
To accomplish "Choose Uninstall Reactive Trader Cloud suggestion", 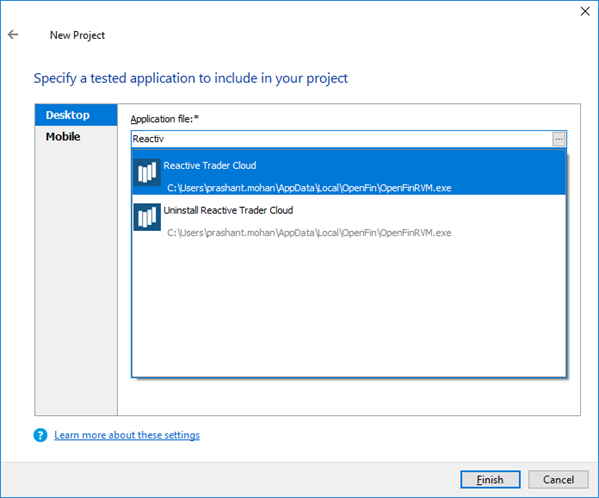I will (349, 217).
